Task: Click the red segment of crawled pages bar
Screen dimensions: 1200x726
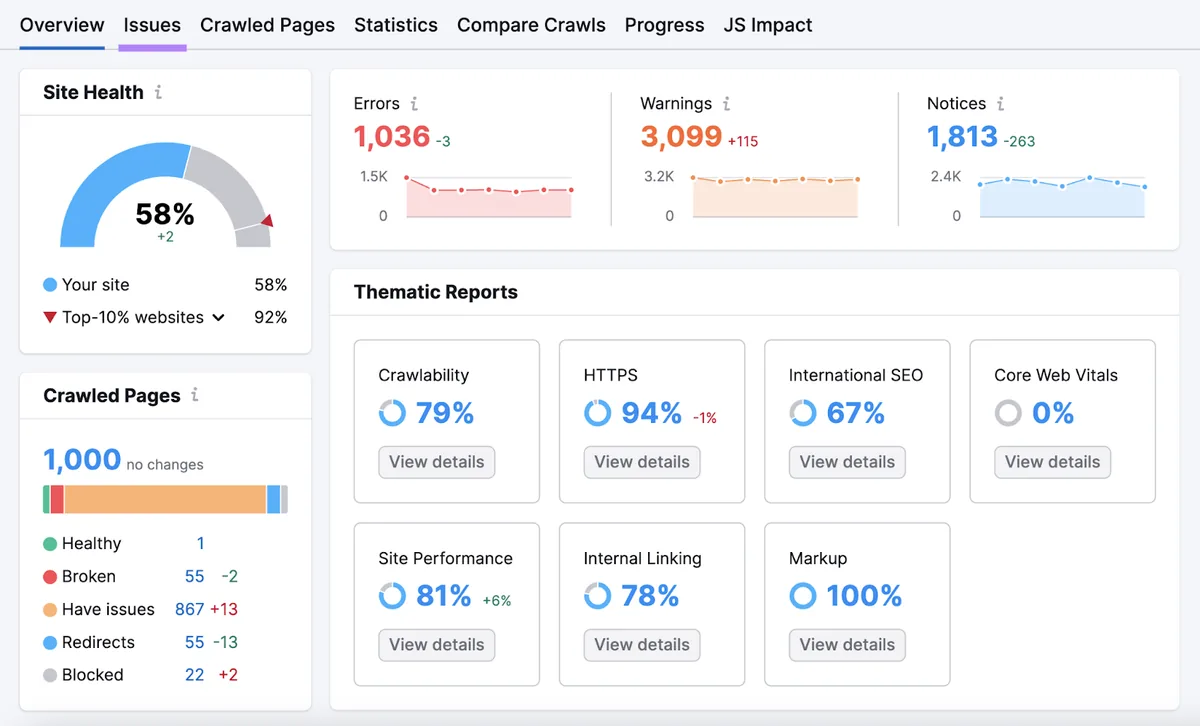Action: tap(57, 500)
